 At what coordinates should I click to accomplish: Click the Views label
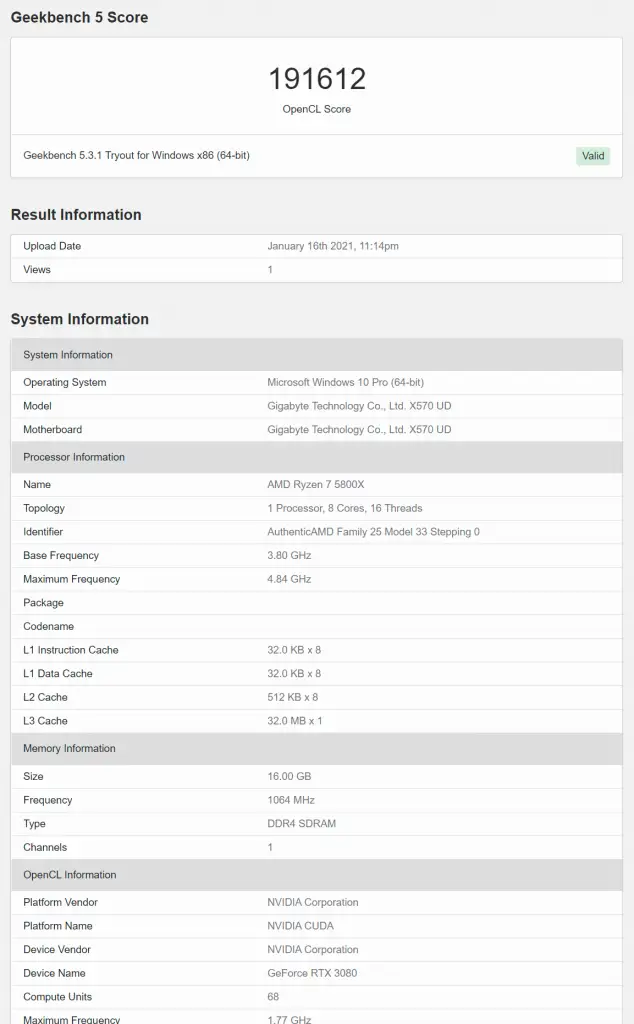(x=37, y=270)
